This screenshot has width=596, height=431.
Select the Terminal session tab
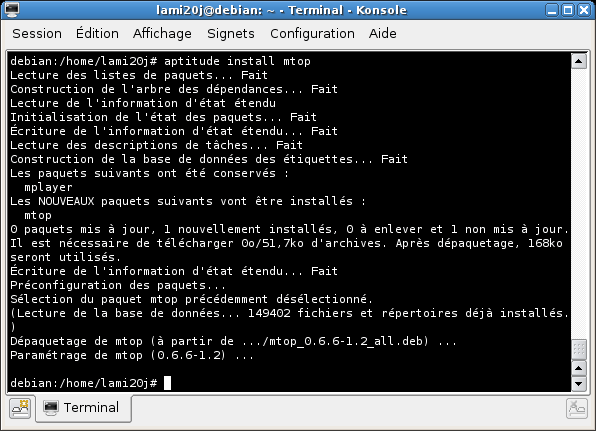click(83, 408)
